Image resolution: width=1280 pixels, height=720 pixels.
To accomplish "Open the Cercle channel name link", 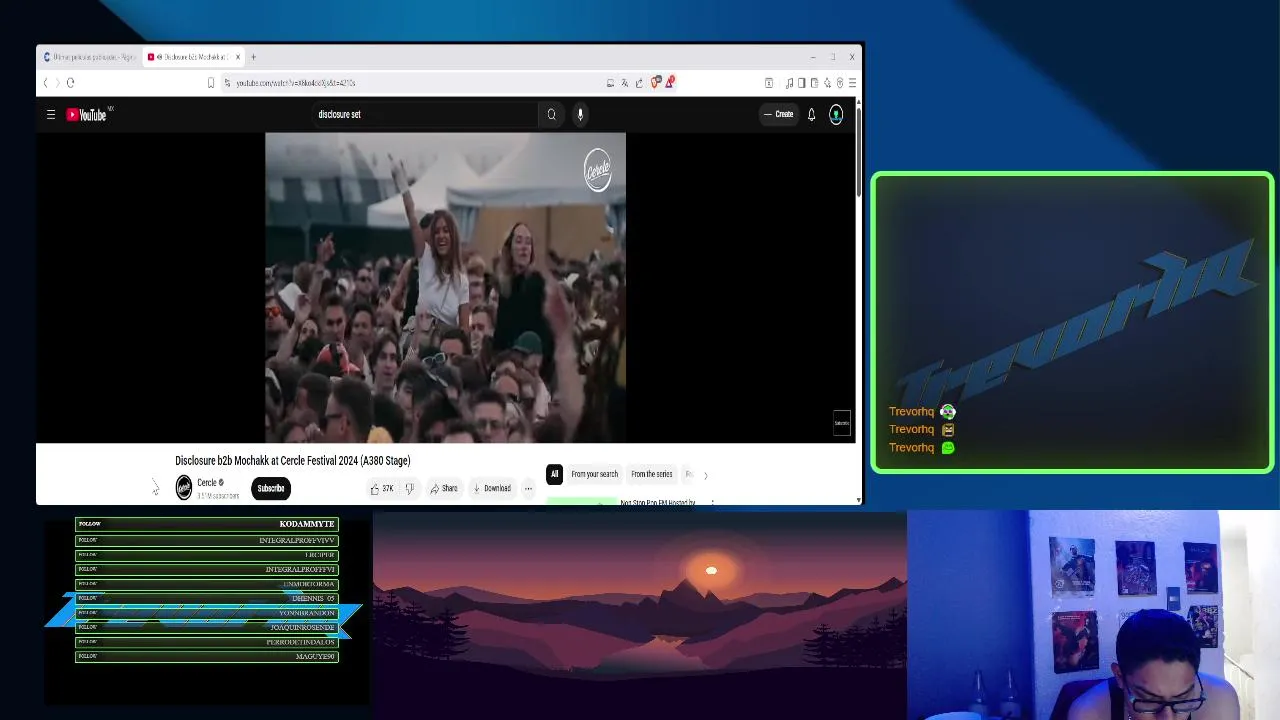I will [x=207, y=483].
